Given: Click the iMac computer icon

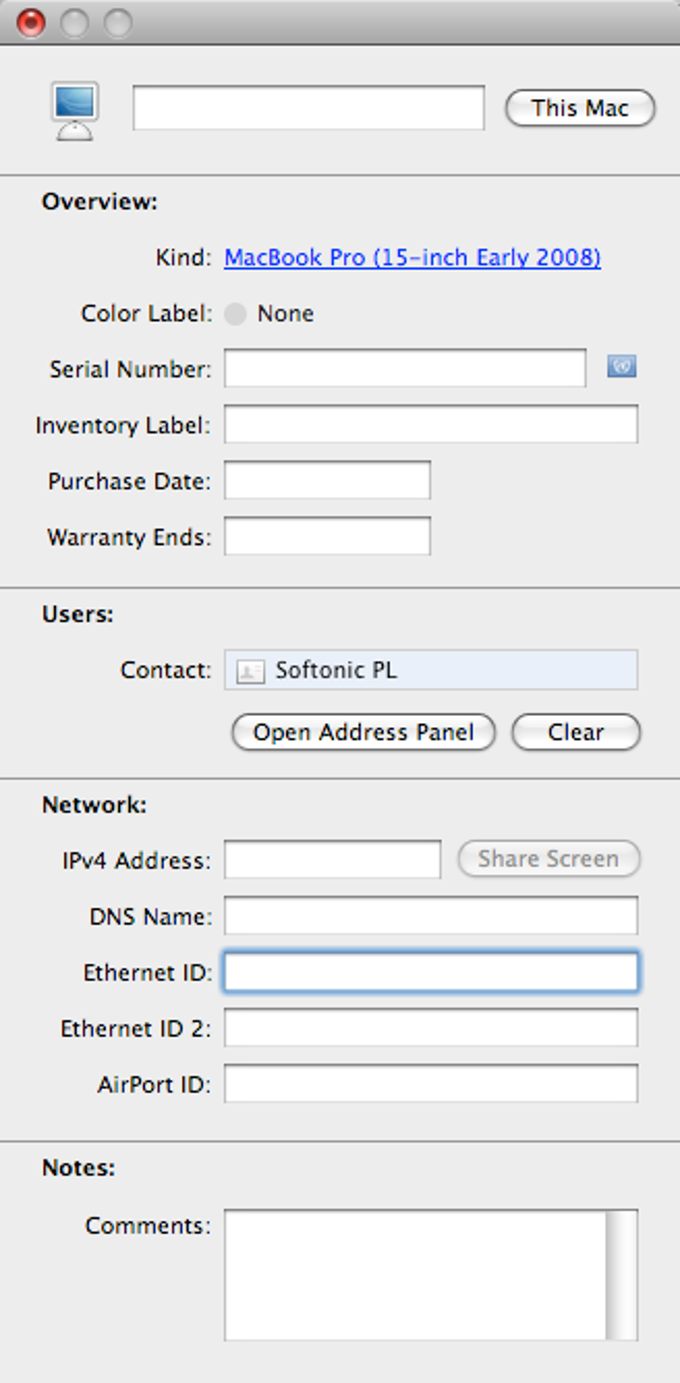Looking at the screenshot, I should 75,110.
